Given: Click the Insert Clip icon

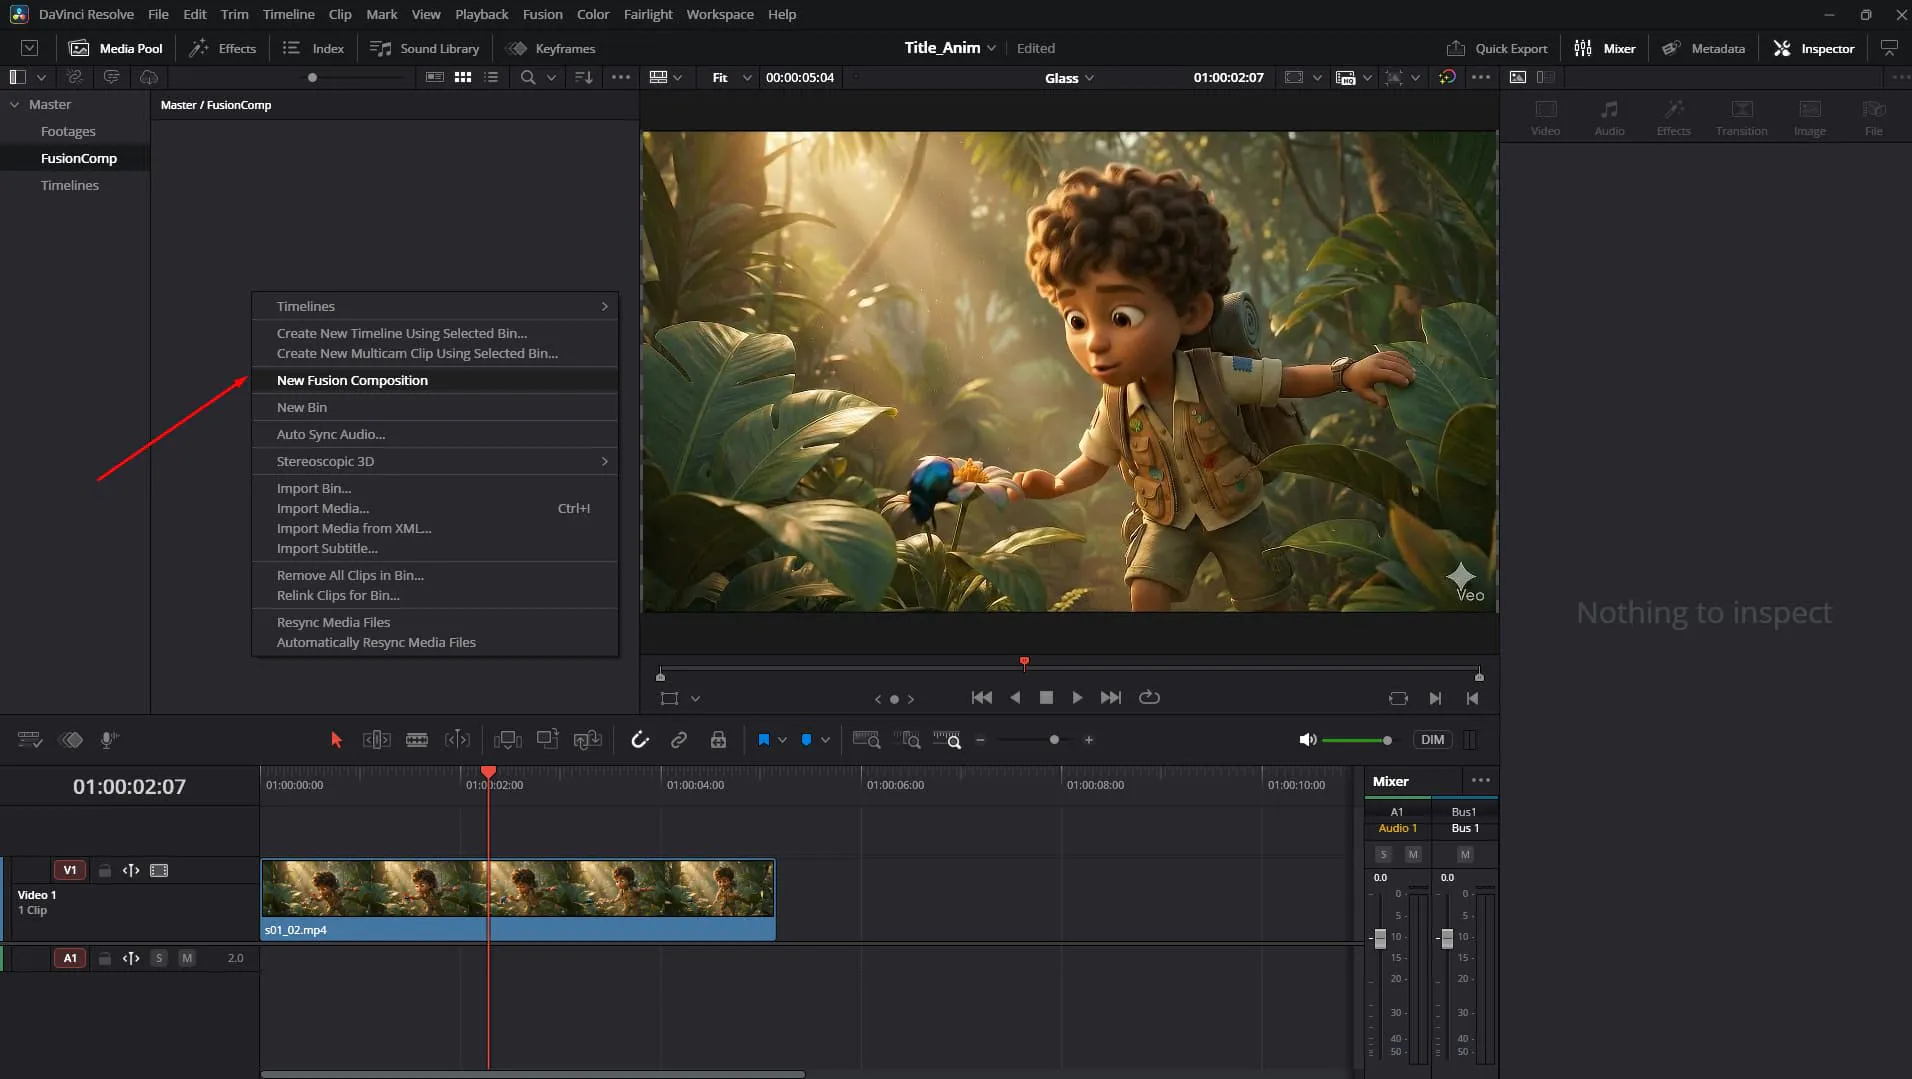Looking at the screenshot, I should 508,740.
